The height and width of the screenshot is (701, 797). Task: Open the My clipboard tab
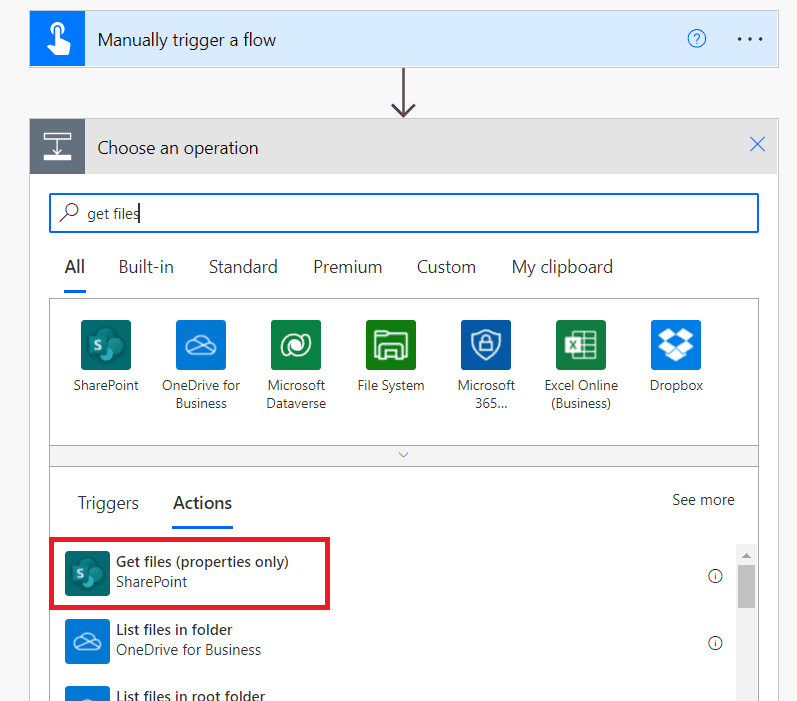tap(562, 267)
